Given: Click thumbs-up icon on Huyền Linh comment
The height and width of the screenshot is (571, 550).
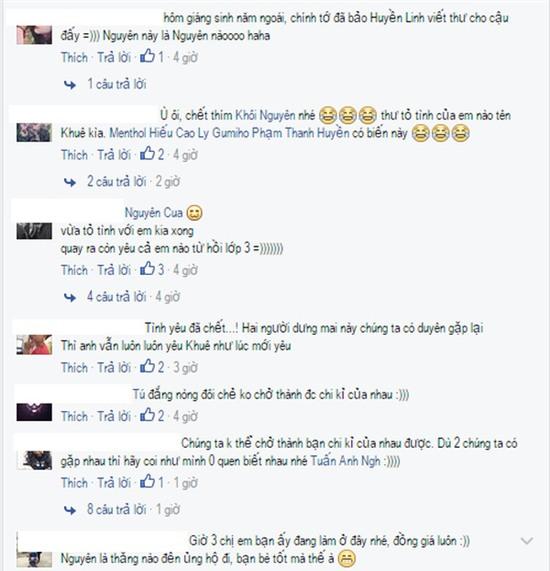Looking at the screenshot, I should pos(148,56).
